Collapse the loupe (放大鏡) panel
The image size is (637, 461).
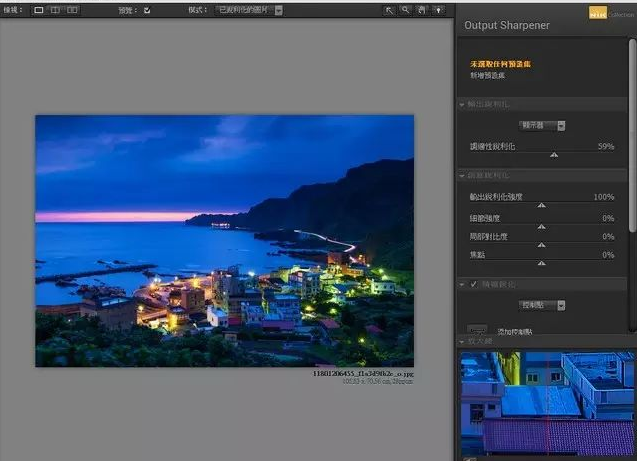(462, 343)
